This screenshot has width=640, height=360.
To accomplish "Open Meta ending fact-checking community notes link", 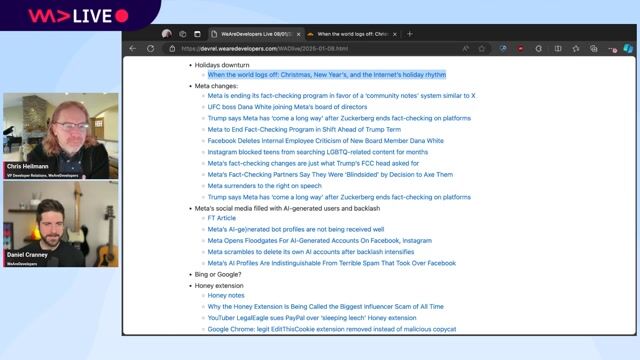I will [x=341, y=96].
